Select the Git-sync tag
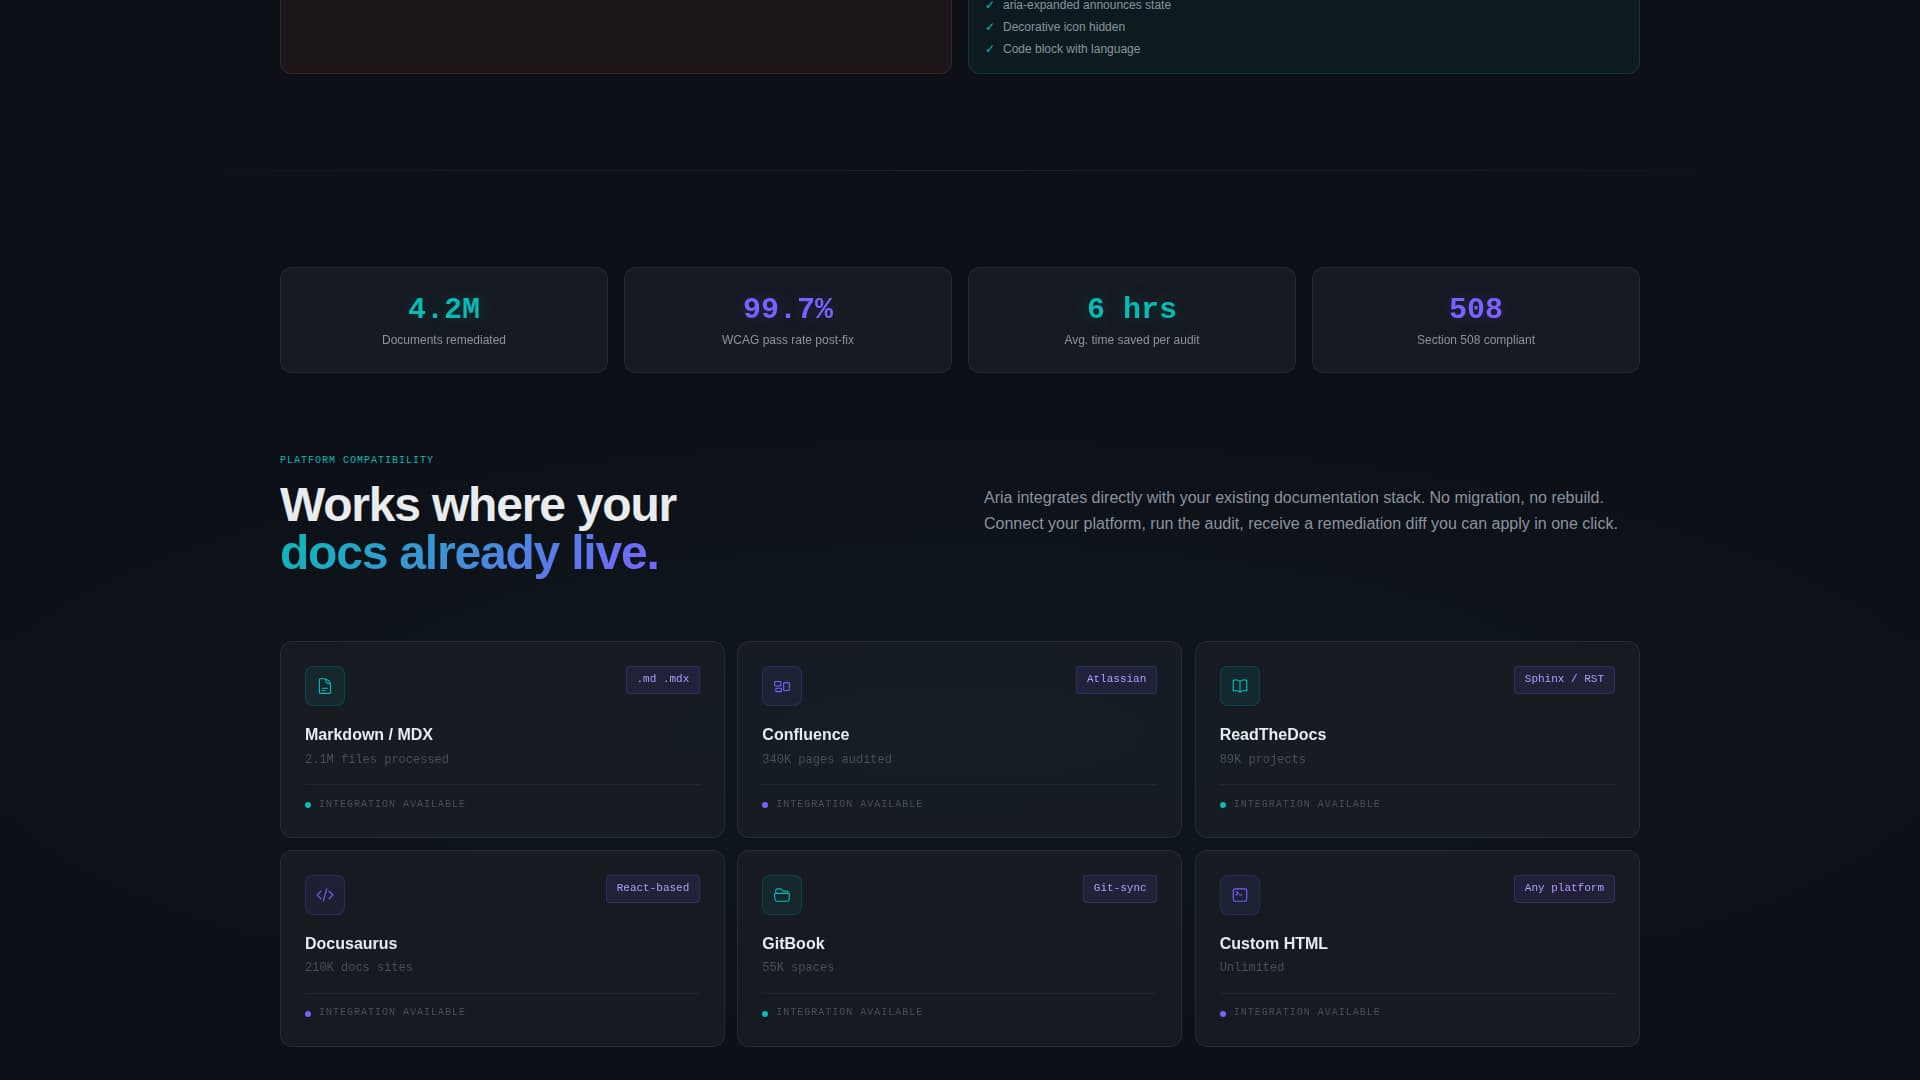 pyautogui.click(x=1119, y=888)
